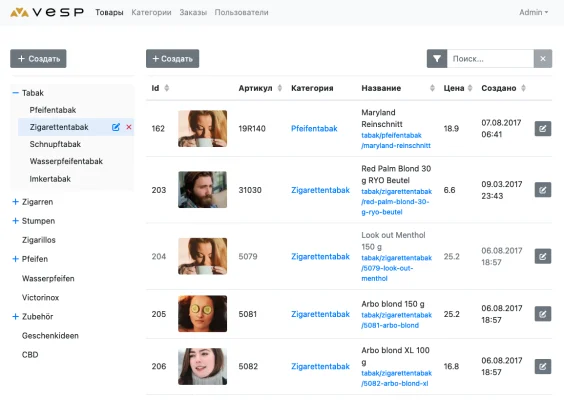Switch to the Категории menu item
The height and width of the screenshot is (400, 564).
tap(151, 12)
